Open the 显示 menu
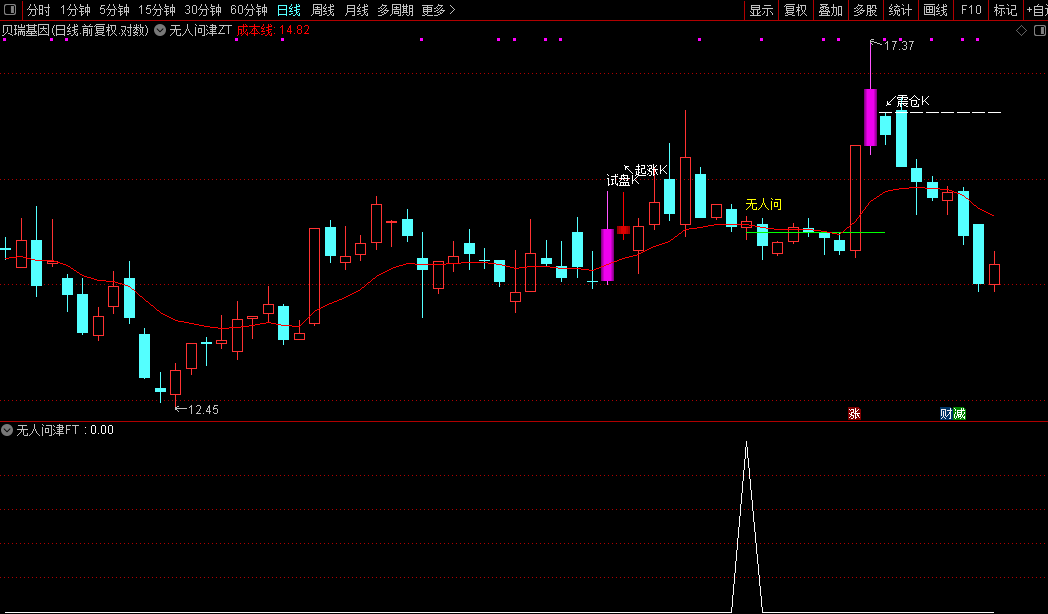Image resolution: width=1048 pixels, height=614 pixels. (761, 10)
